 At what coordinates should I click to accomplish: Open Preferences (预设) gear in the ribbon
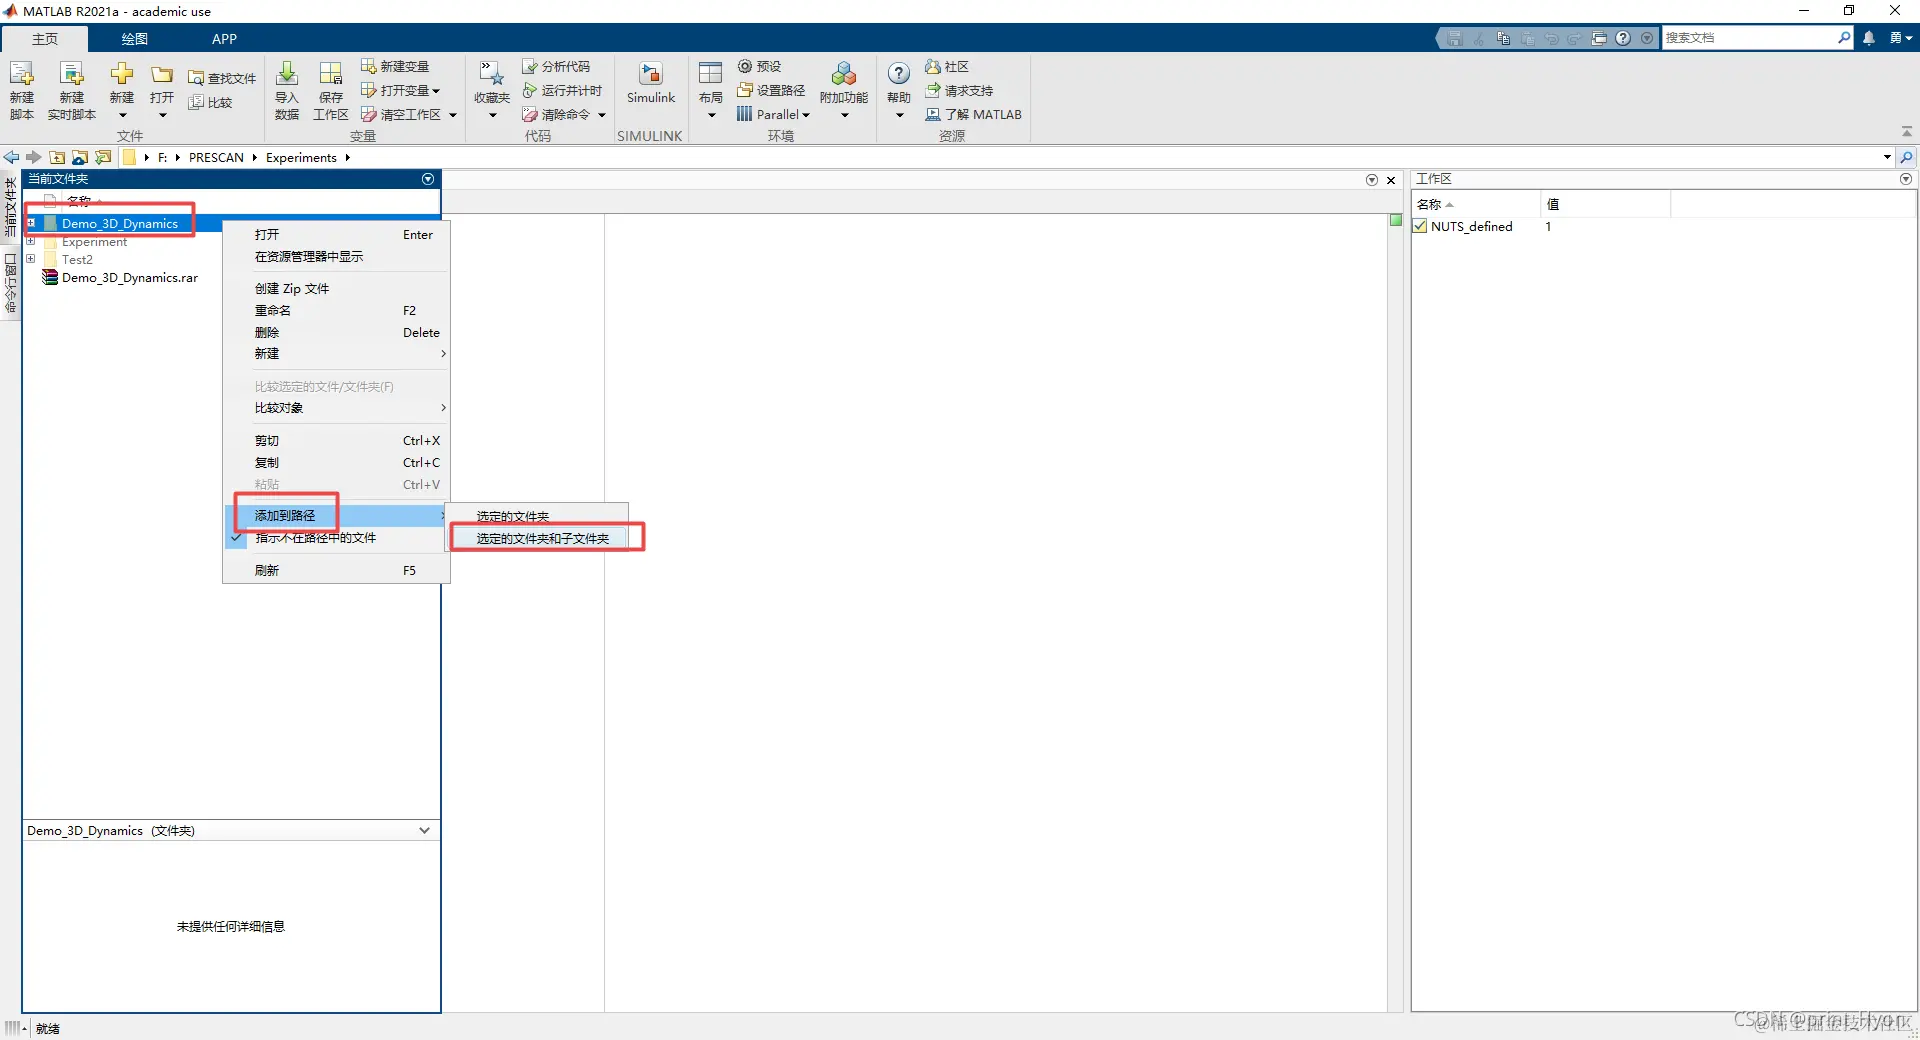point(759,66)
